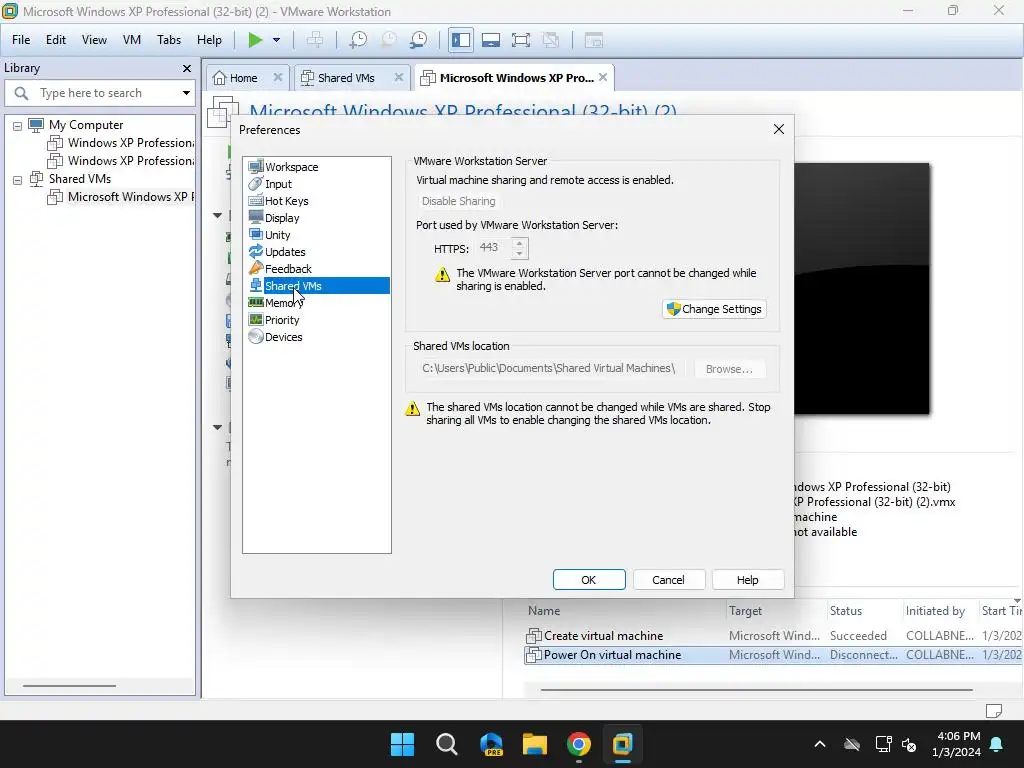Close the Home tab
This screenshot has height=768, width=1024.
pos(278,77)
